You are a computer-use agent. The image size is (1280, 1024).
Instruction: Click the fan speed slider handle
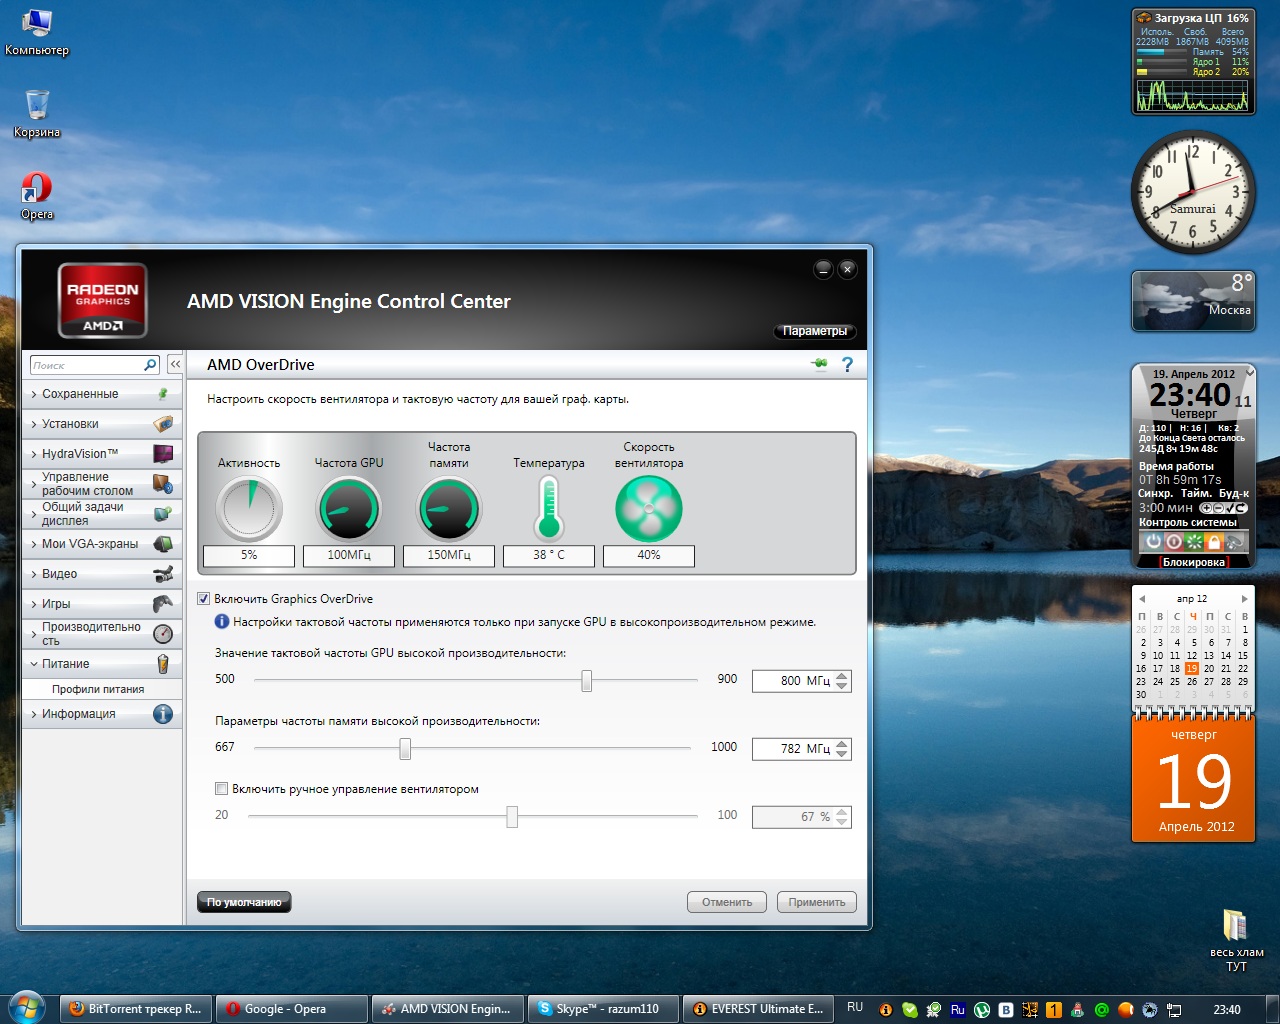(512, 817)
